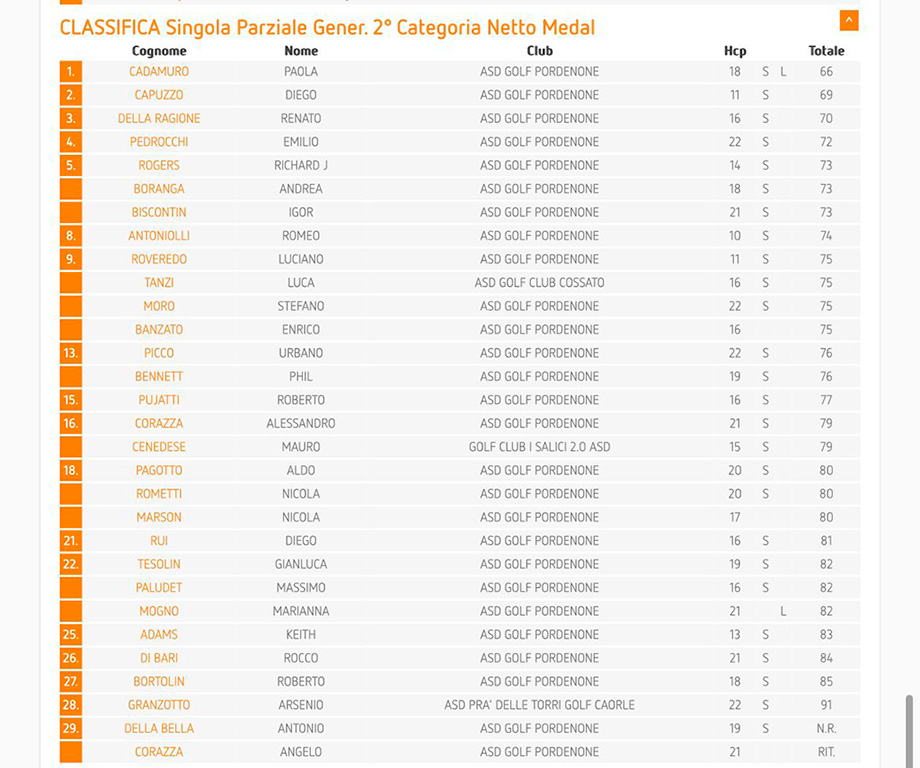Open the DELLA BELLA player link
This screenshot has height=768, width=920.
(159, 729)
